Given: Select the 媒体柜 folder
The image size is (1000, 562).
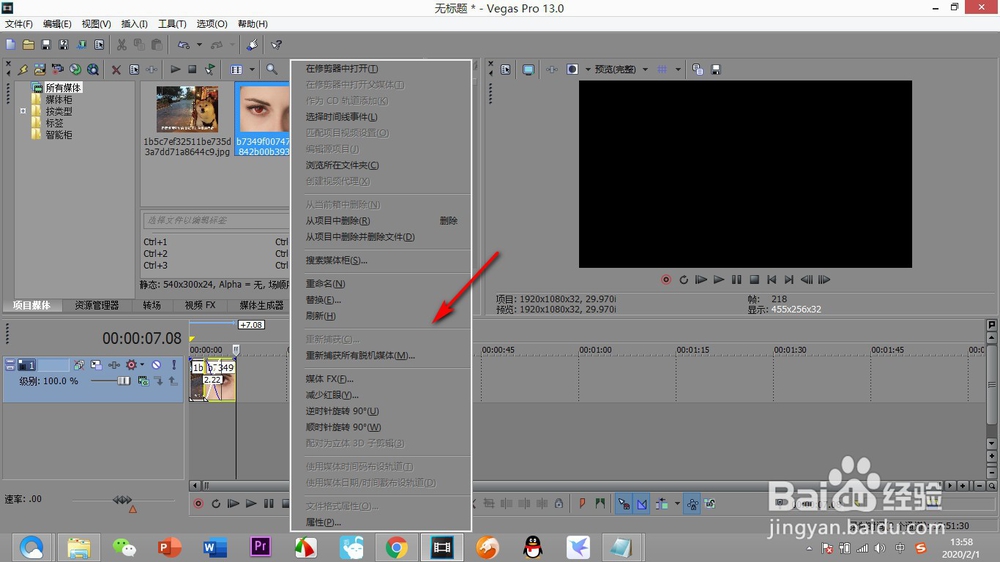Looking at the screenshot, I should click(x=59, y=100).
